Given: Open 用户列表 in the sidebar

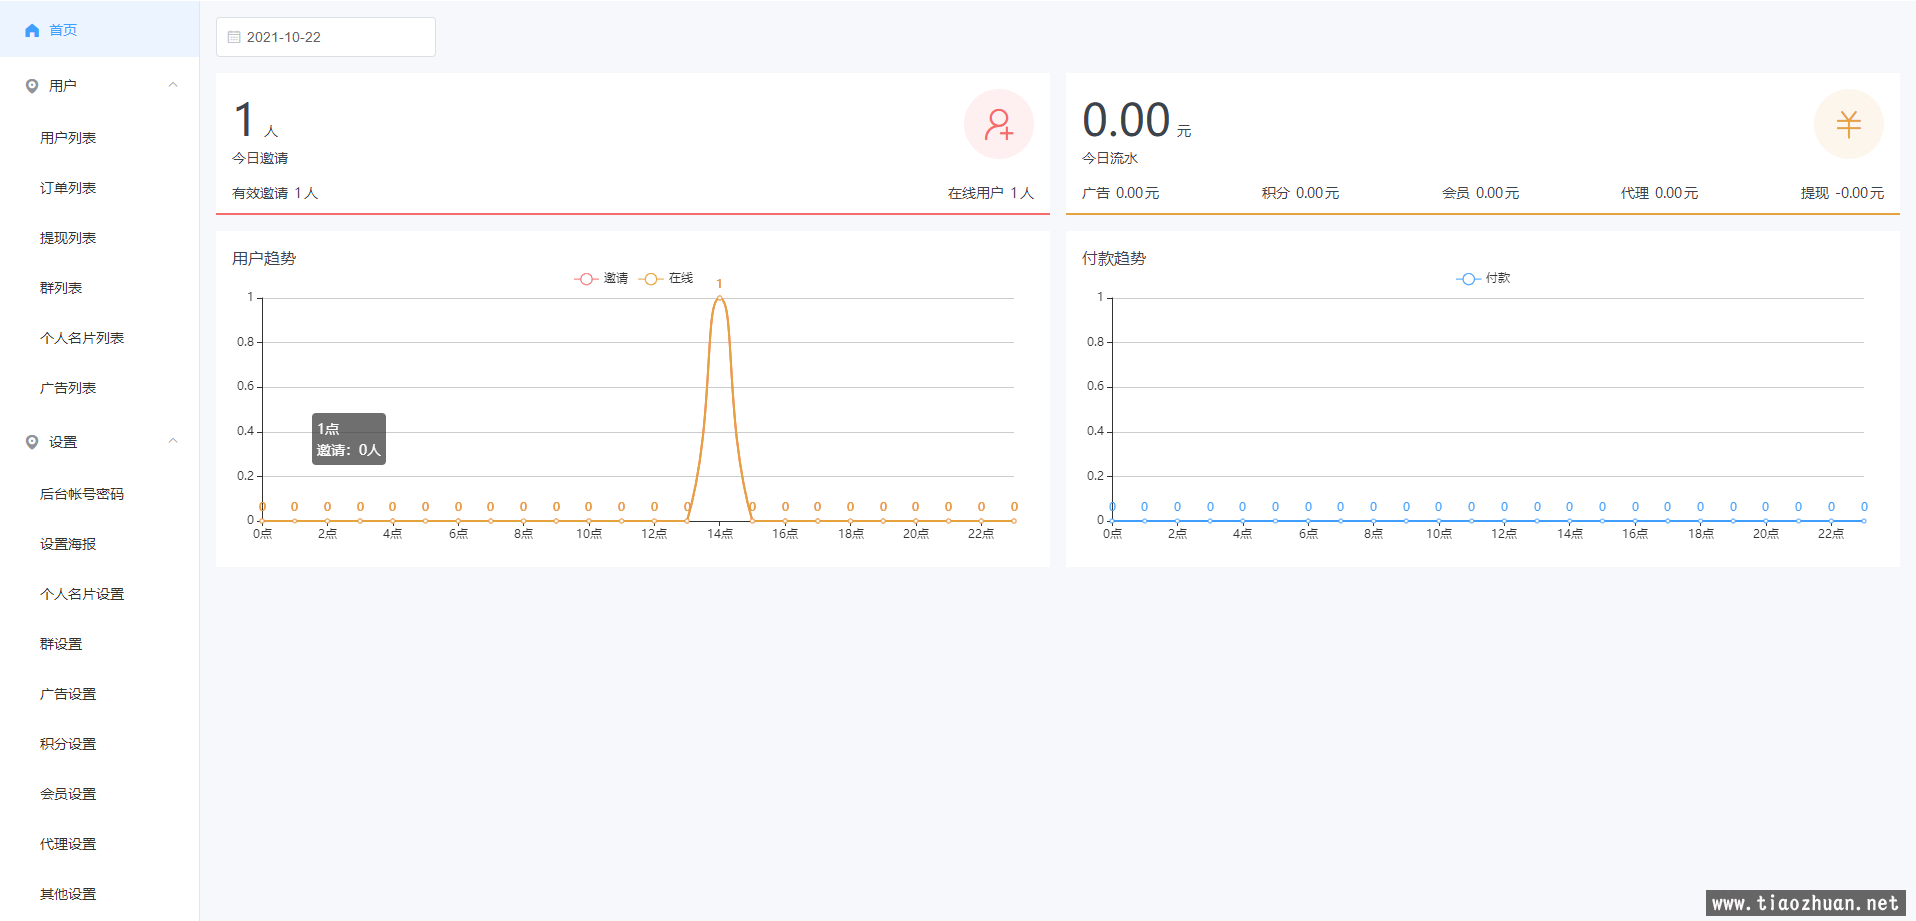Looking at the screenshot, I should coord(68,138).
